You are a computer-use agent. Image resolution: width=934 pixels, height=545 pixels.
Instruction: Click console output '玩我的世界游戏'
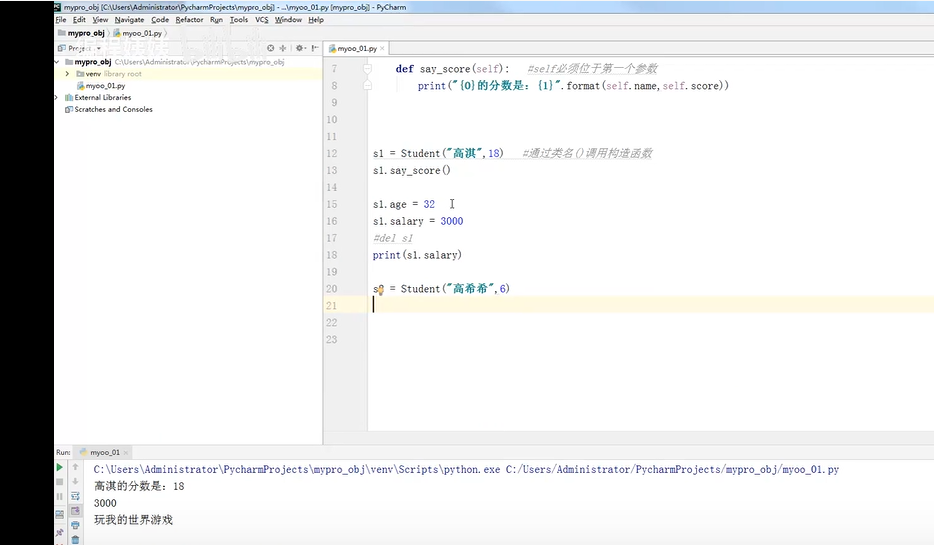[x=133, y=520]
